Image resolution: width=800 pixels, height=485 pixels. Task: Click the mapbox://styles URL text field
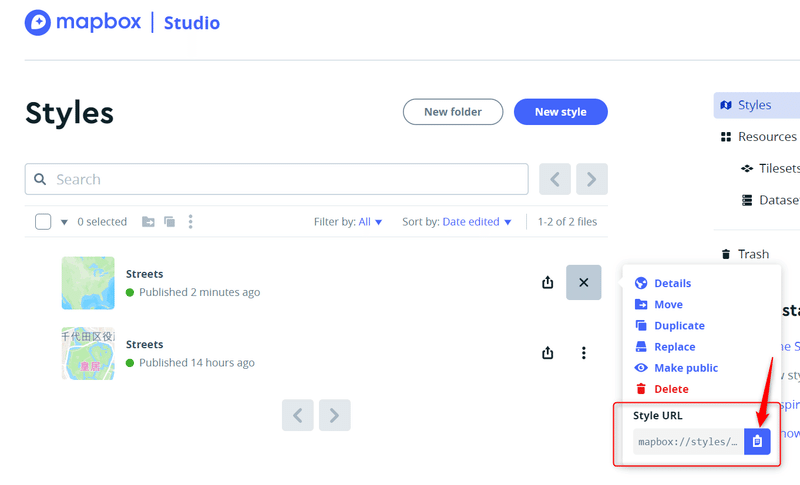[x=688, y=441]
